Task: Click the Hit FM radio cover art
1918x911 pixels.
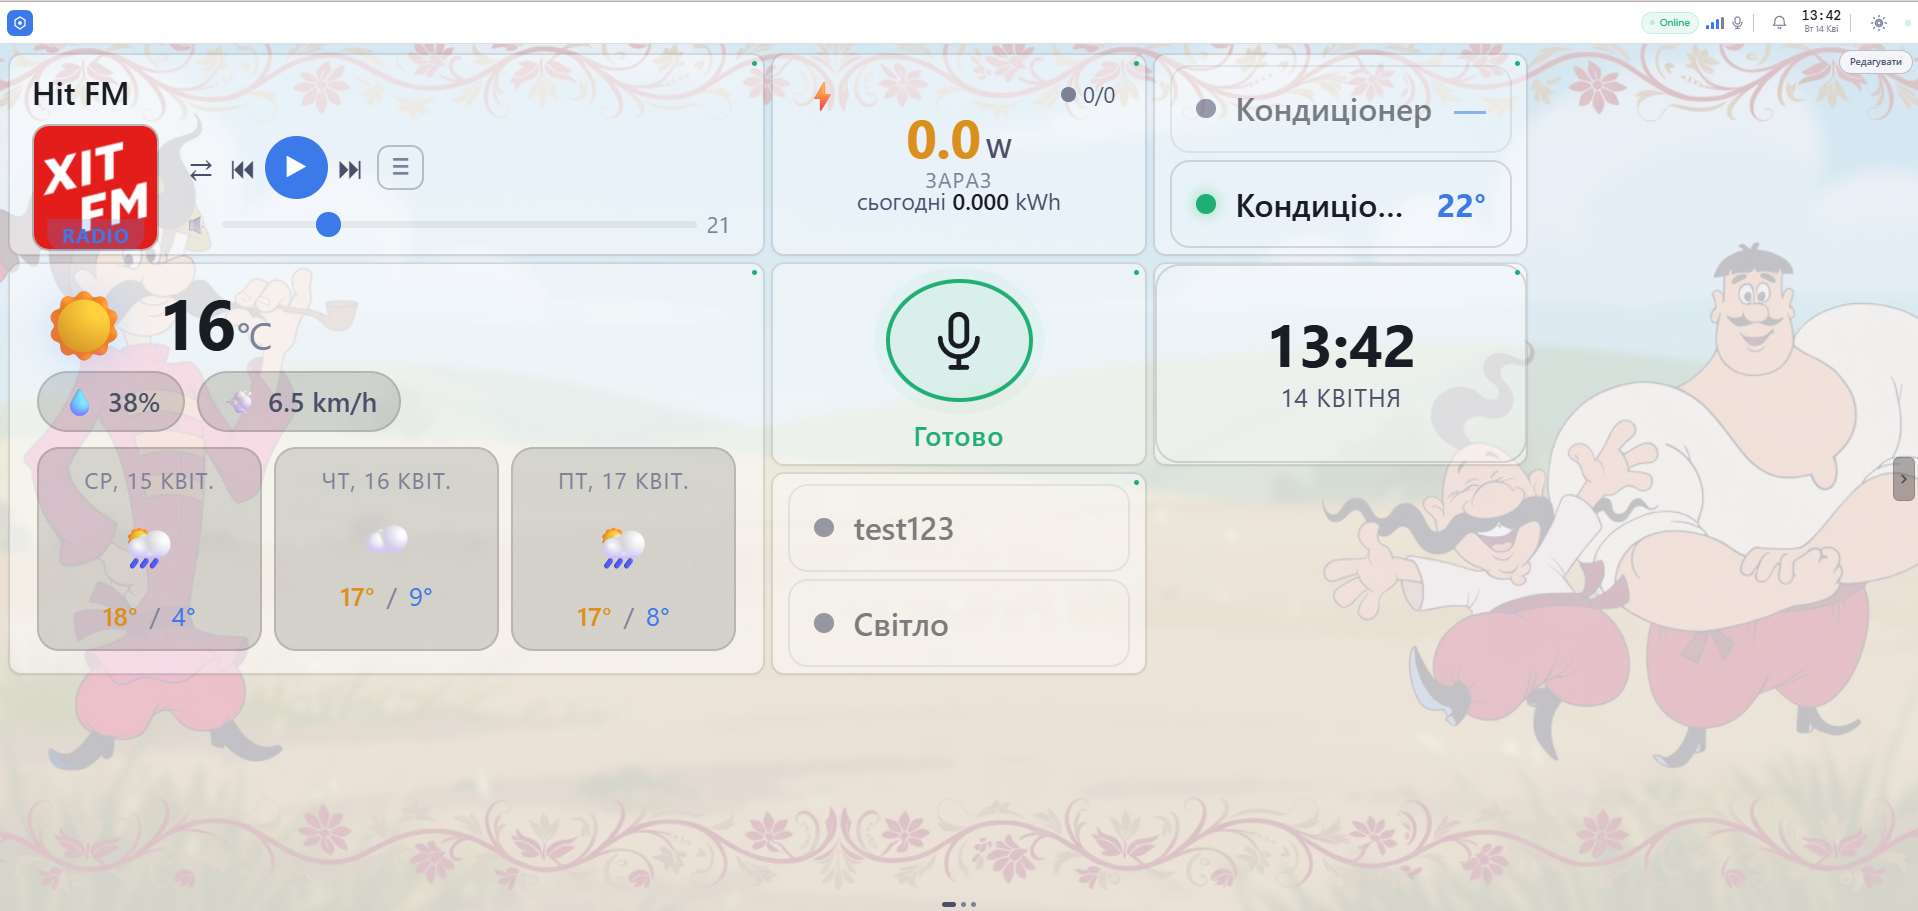Action: pyautogui.click(x=96, y=187)
